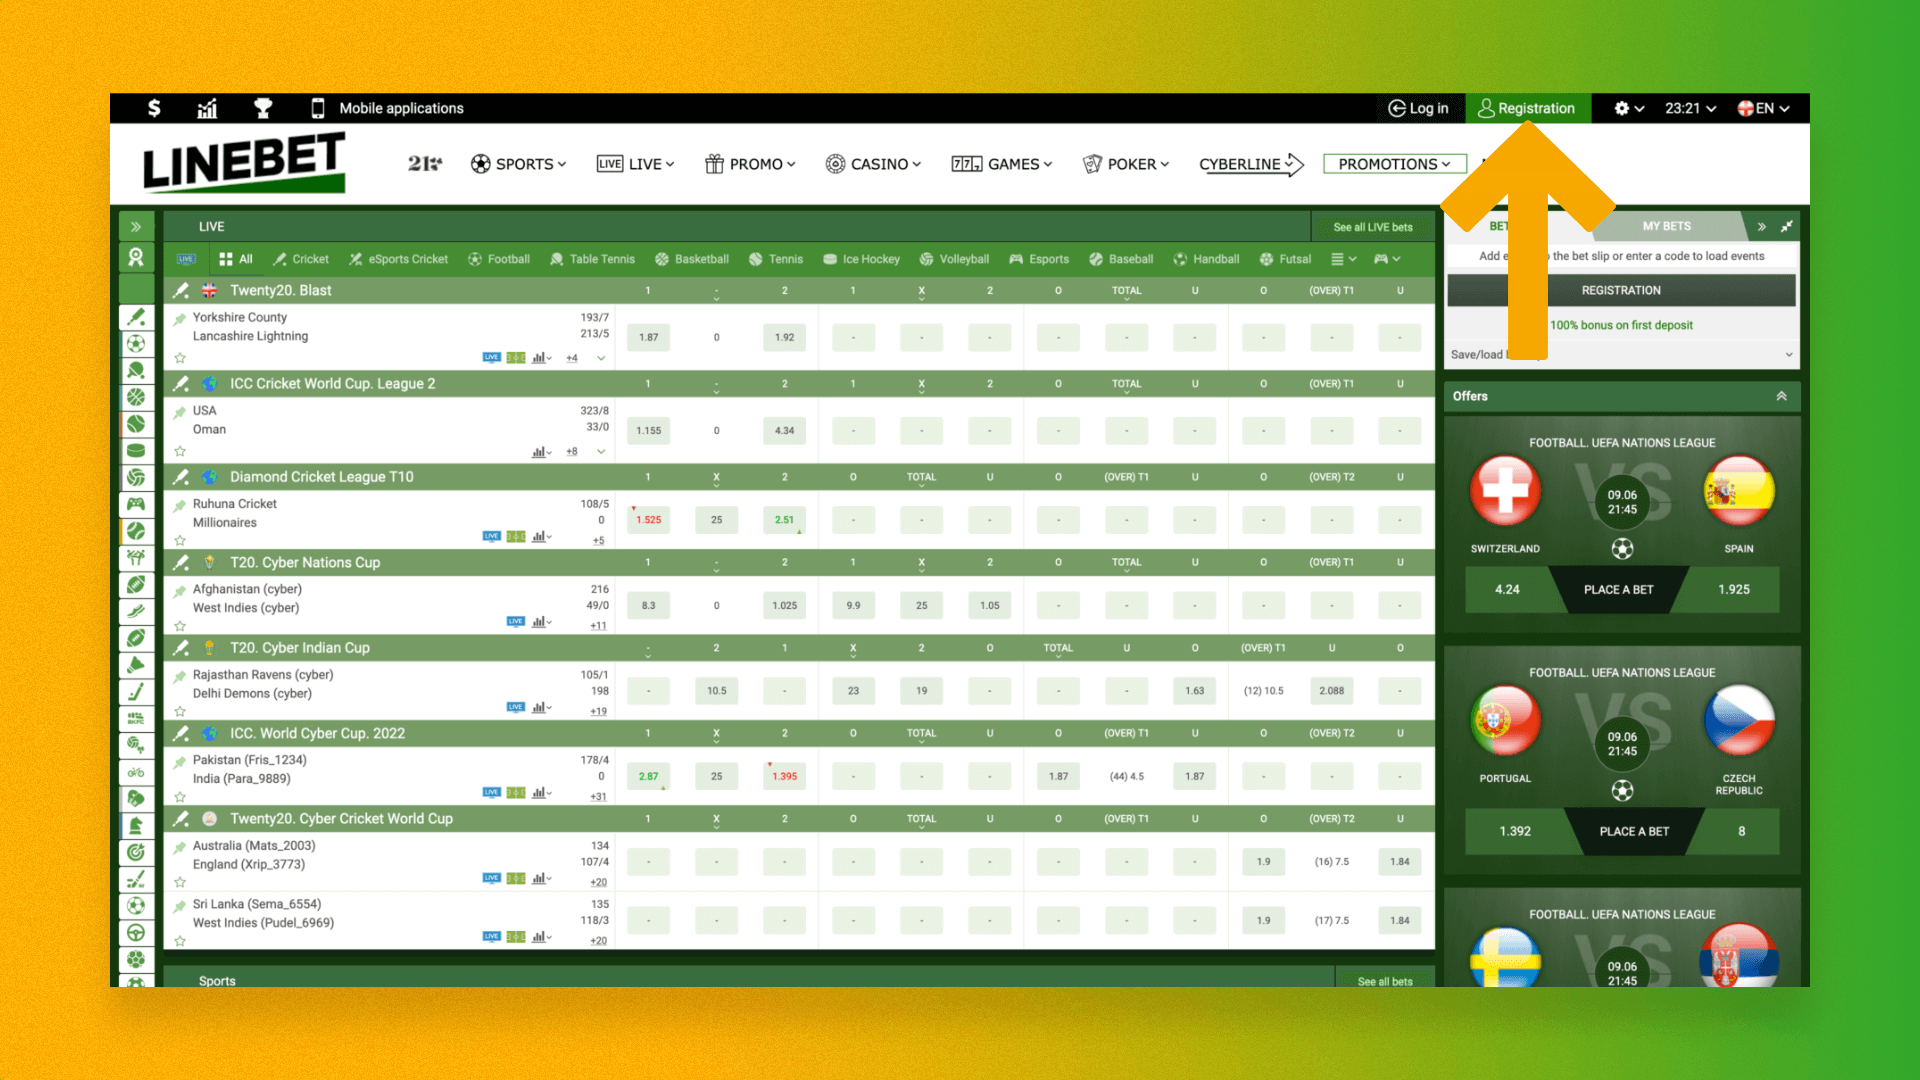Open the GAMES menu
This screenshot has width=1920, height=1080.
point(1001,164)
